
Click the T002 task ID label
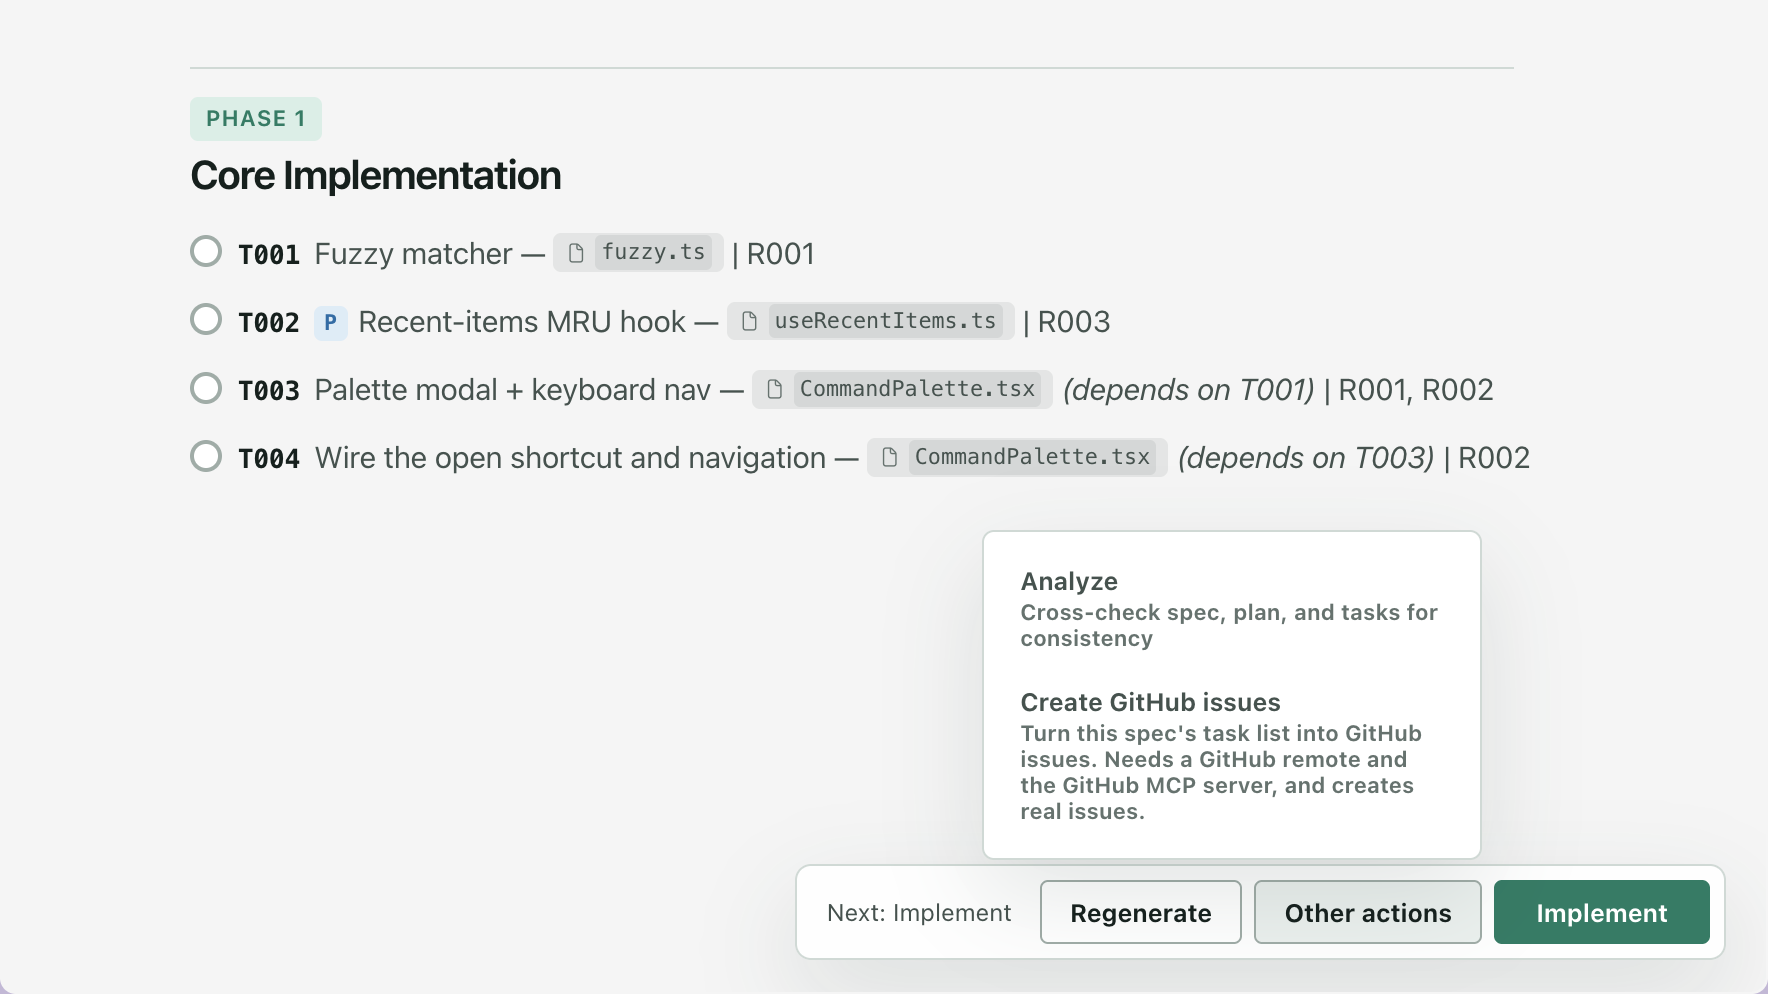coord(269,323)
